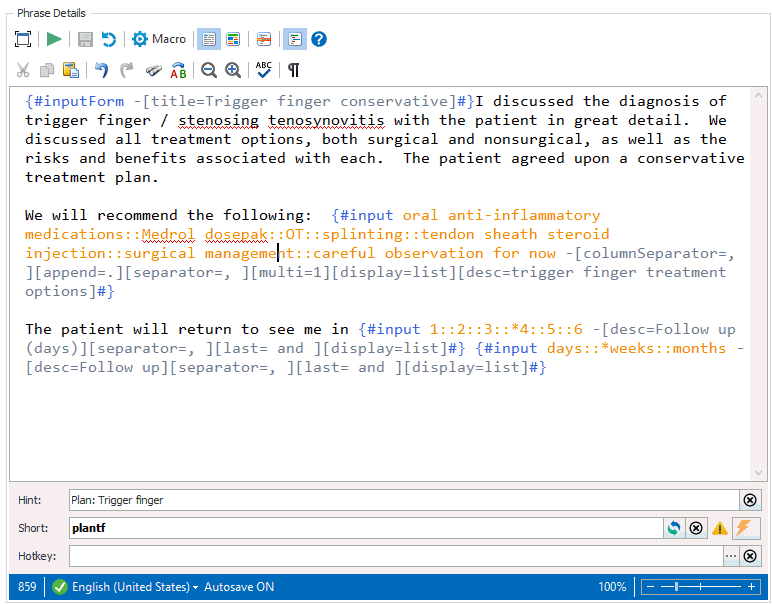
Task: Toggle syntax highlighting panel button
Action: [x=295, y=39]
